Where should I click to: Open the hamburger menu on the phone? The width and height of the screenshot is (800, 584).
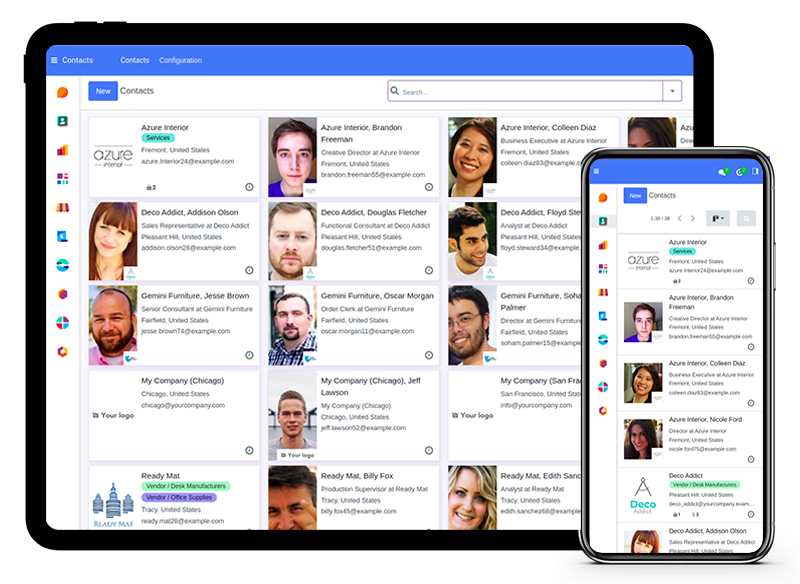596,171
